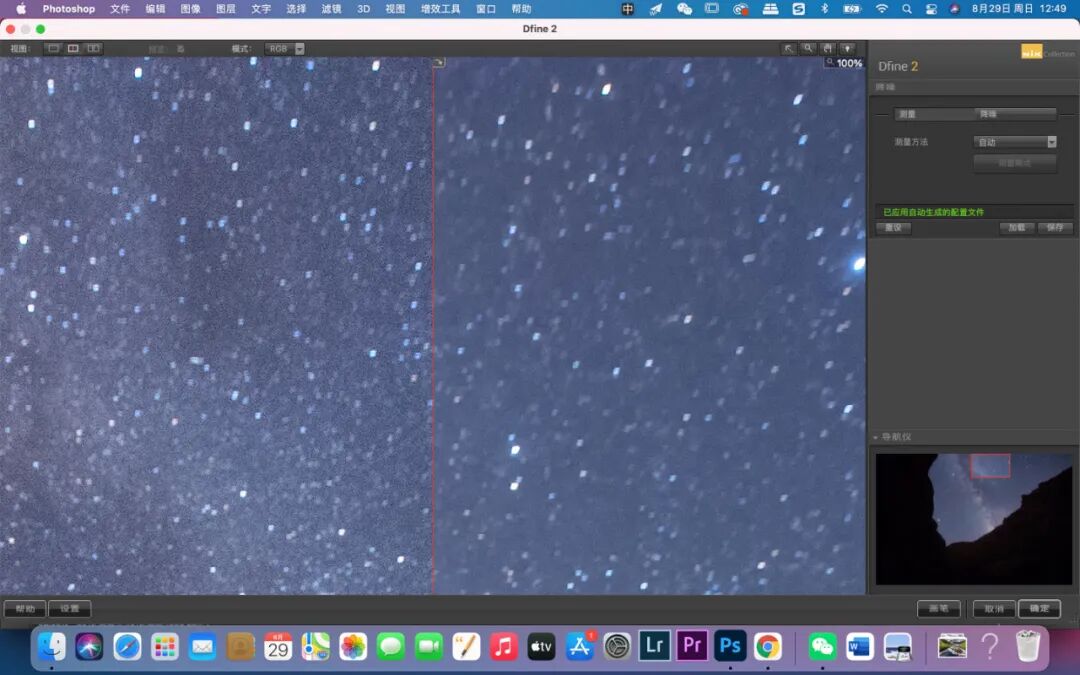Screen dimensions: 1080x675
Task: Select the arrow selection tool in Dfine toolbar
Action: 789,48
